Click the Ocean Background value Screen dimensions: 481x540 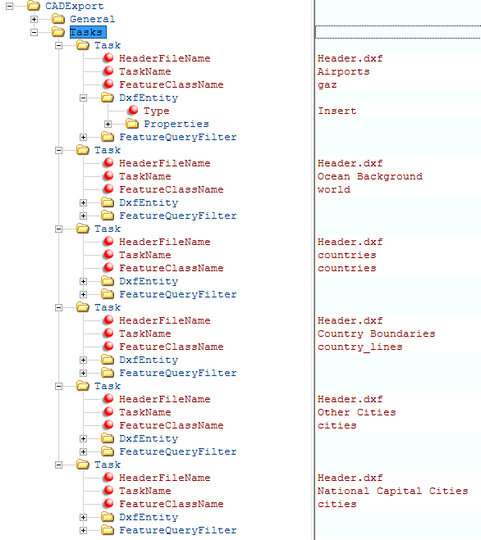point(370,176)
